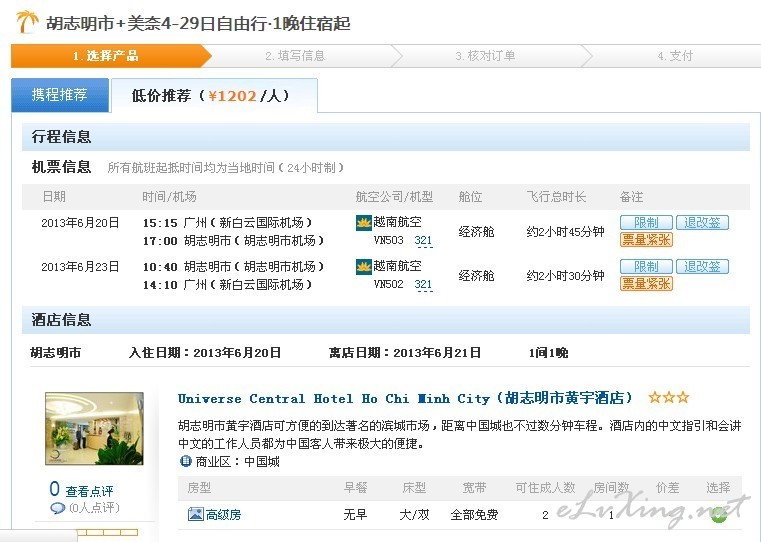Select the 低价推荐 ¥1202/人 tab
The height and width of the screenshot is (542, 761).
click(215, 96)
